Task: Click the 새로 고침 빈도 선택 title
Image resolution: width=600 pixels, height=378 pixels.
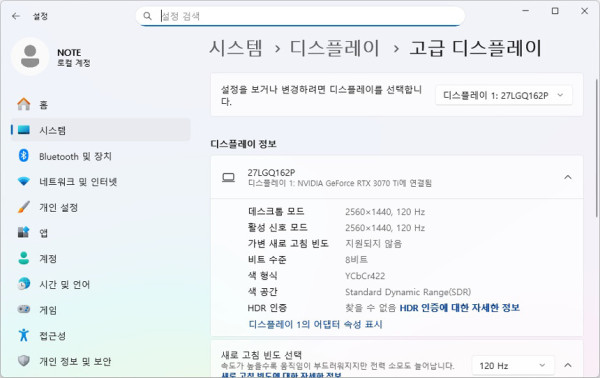Action: pos(262,355)
